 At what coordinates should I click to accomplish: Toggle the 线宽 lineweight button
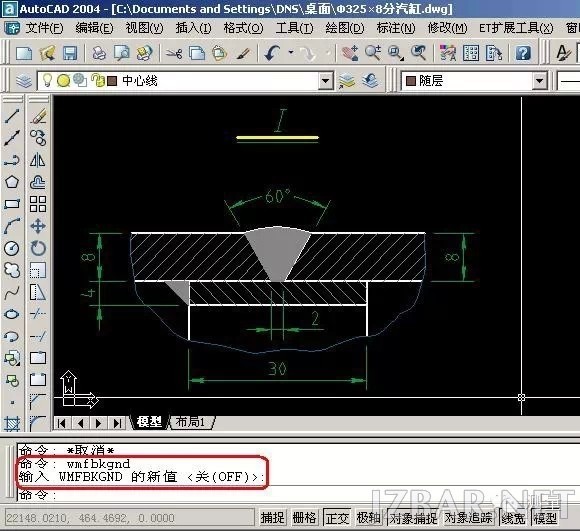click(513, 518)
